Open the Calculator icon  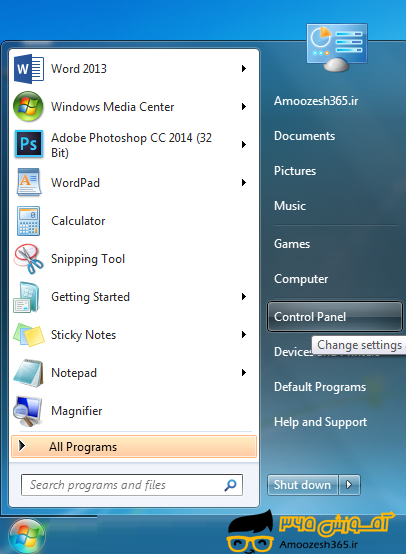[x=28, y=221]
